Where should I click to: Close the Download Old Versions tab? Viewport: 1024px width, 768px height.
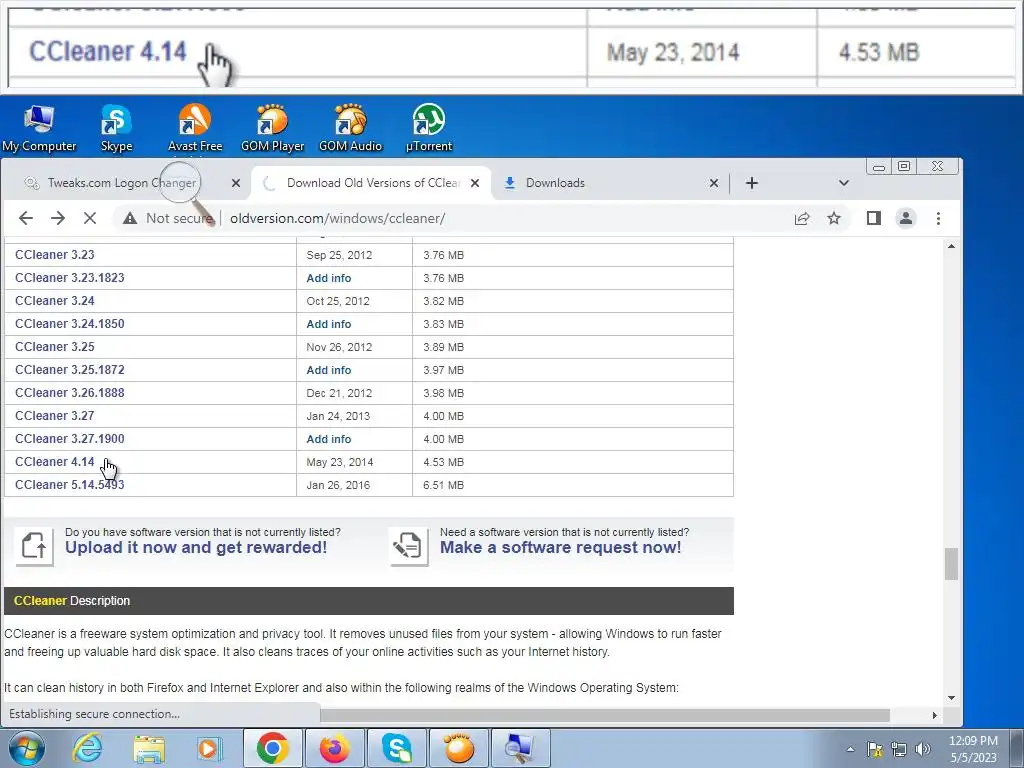[x=475, y=183]
